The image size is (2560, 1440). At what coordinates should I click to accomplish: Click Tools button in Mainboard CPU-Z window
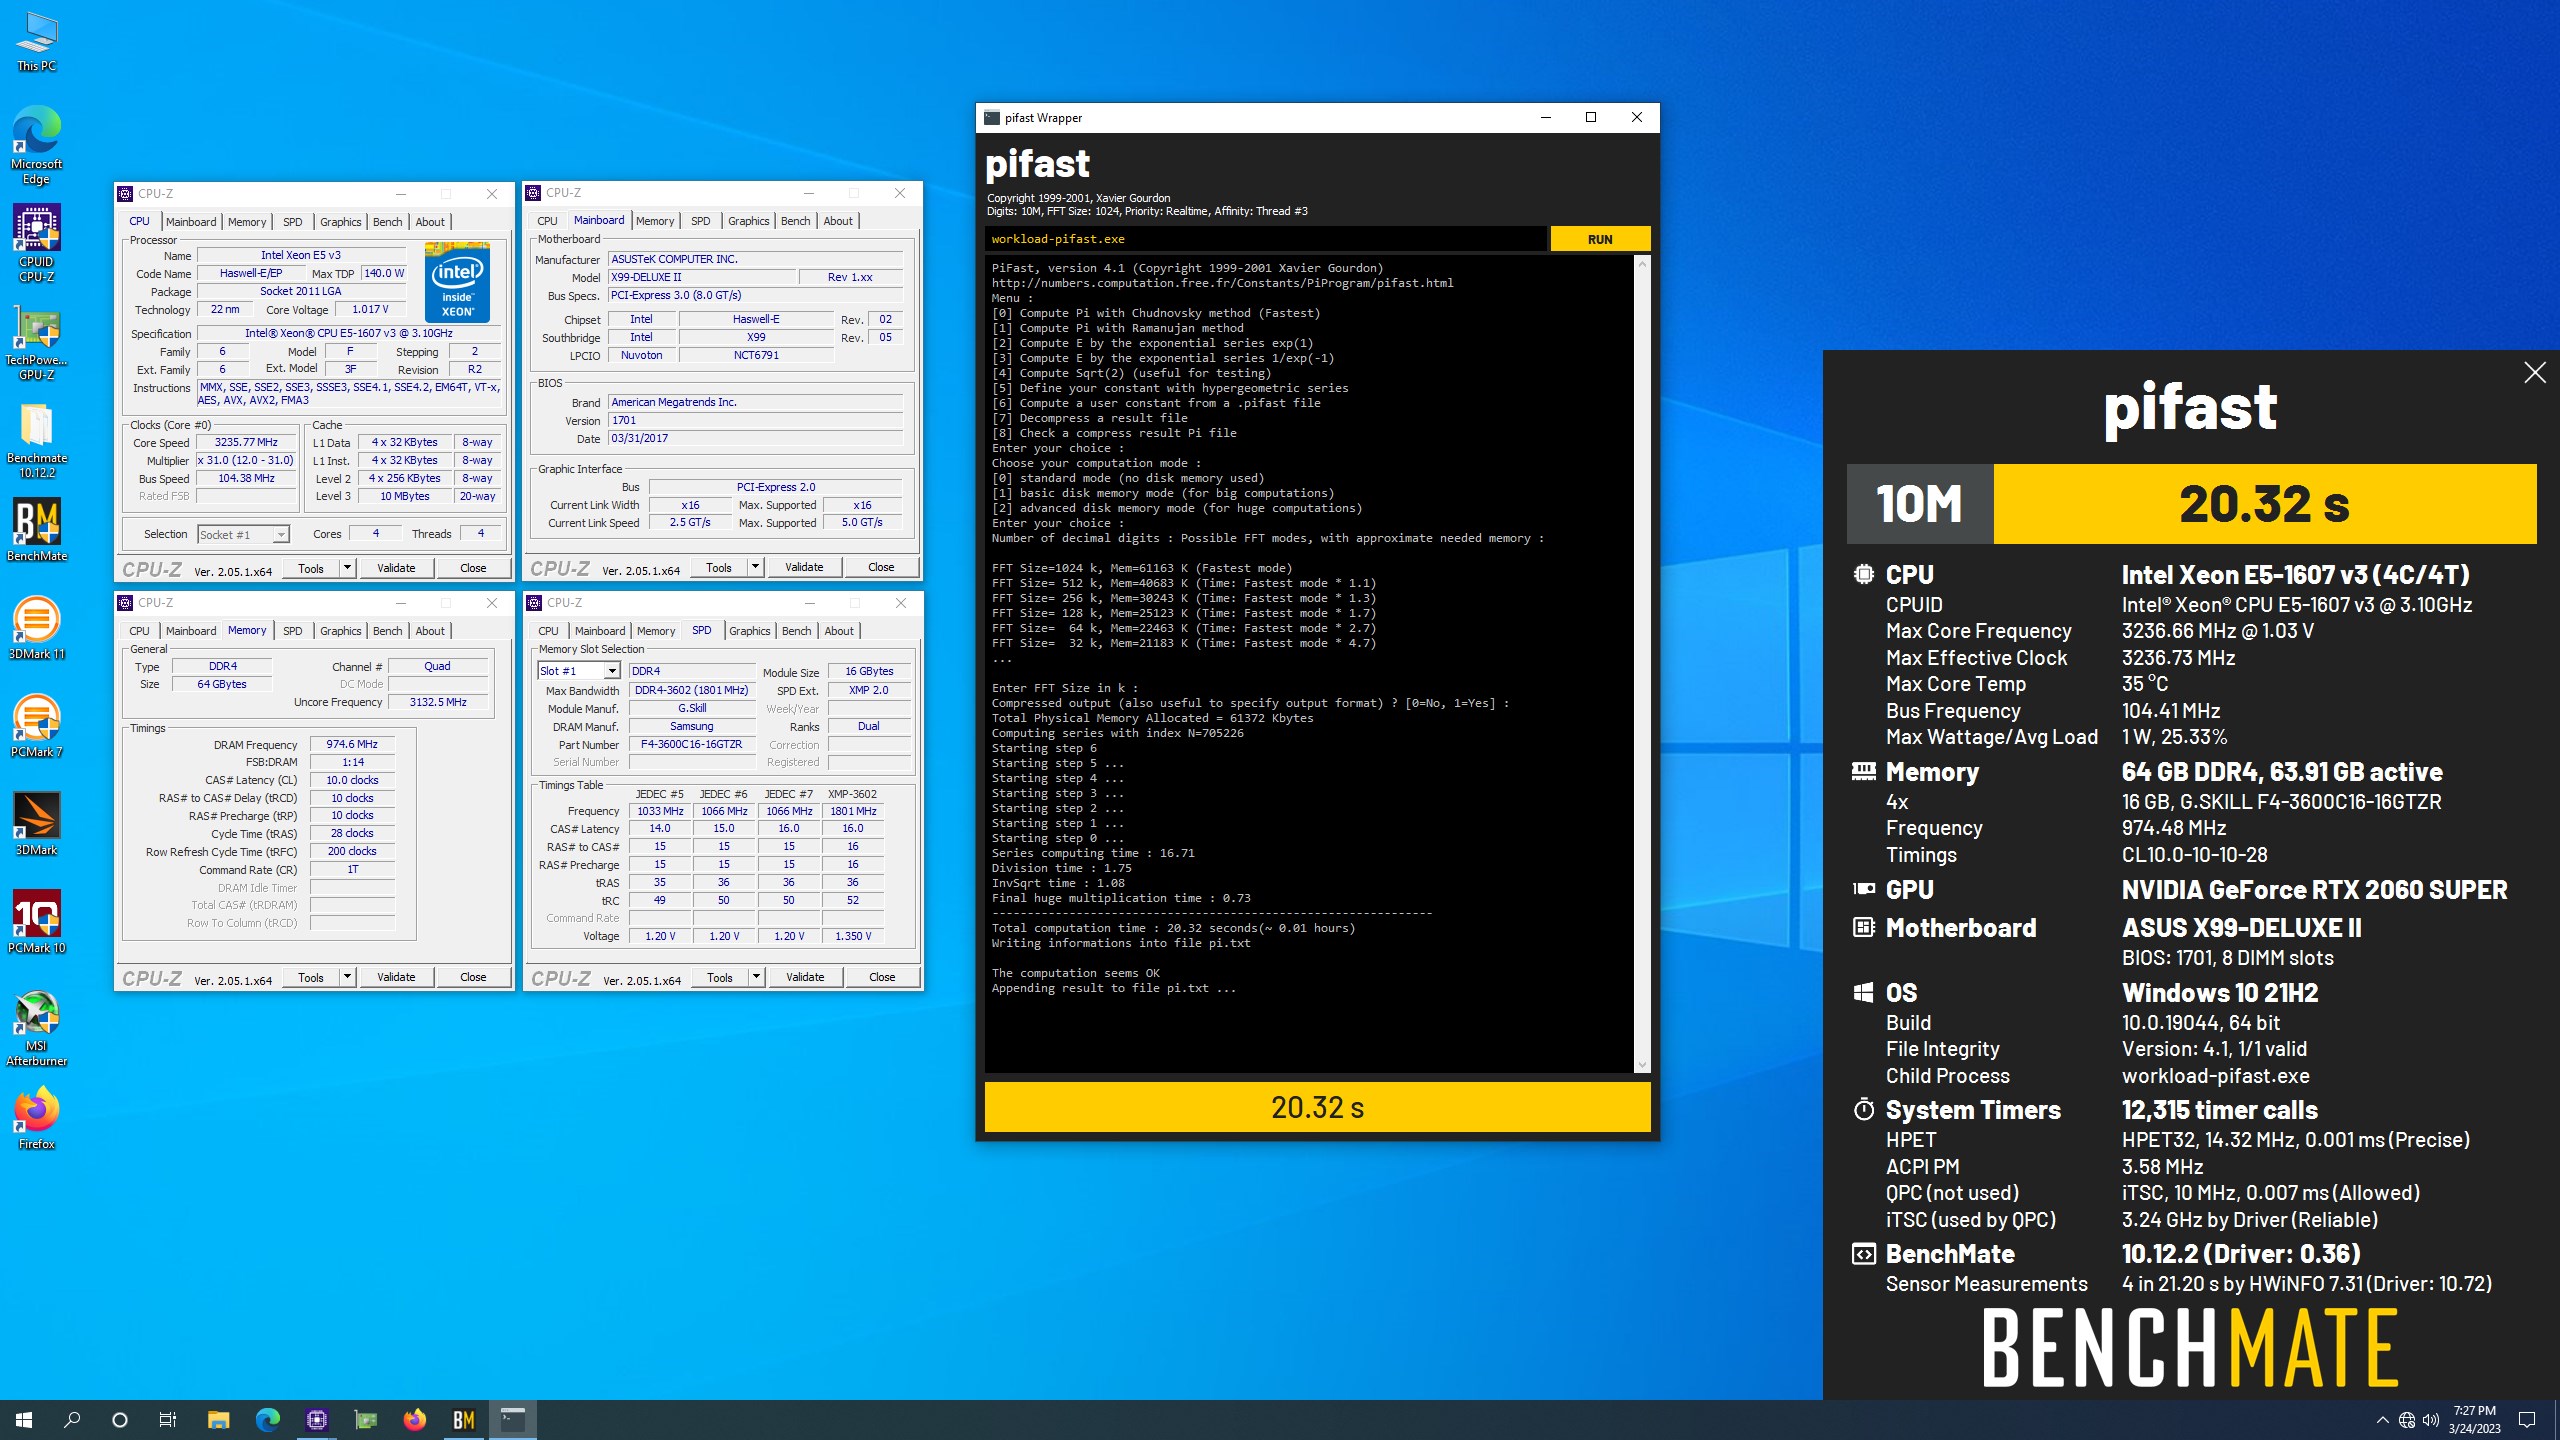point(719,567)
